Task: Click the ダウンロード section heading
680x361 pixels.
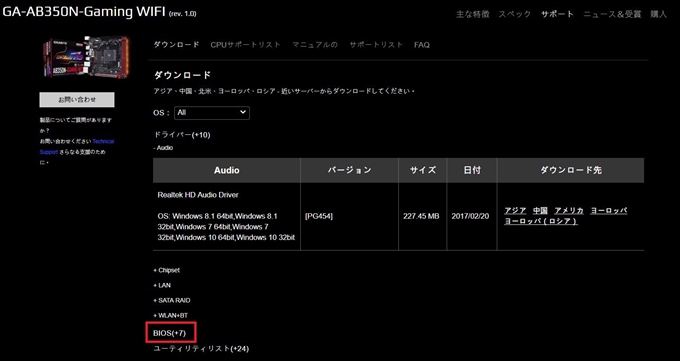Action: coord(182,75)
